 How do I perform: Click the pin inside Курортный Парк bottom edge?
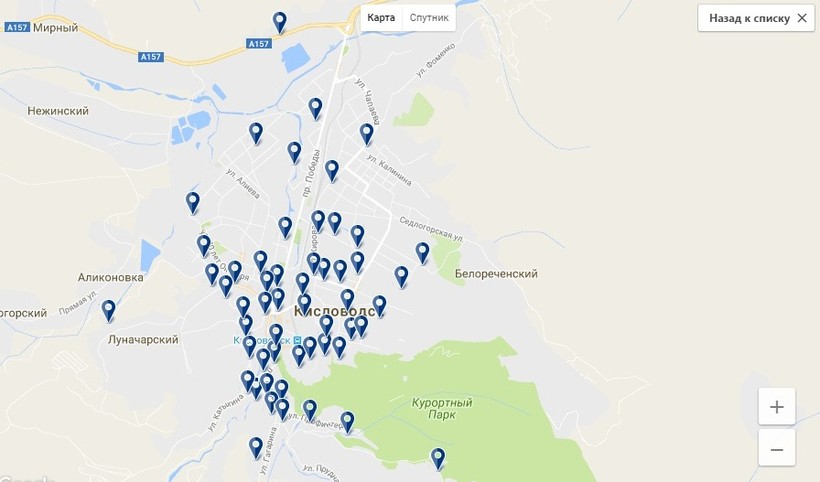438,458
